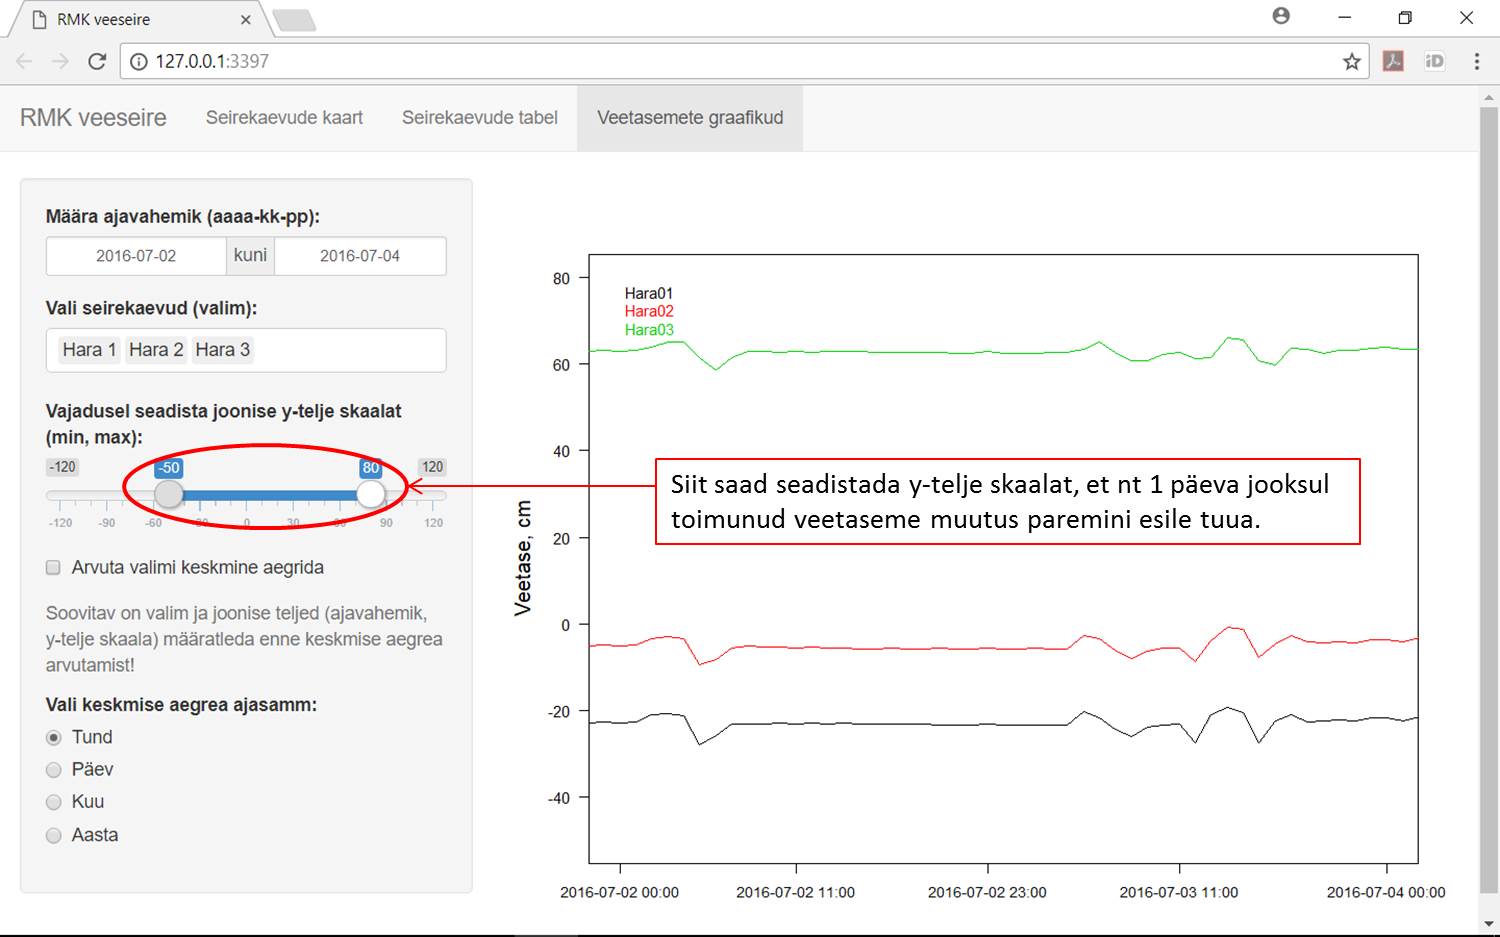Switch to Seirekaevude tabel tab
Viewport: 1500px width, 937px height.
tap(479, 118)
